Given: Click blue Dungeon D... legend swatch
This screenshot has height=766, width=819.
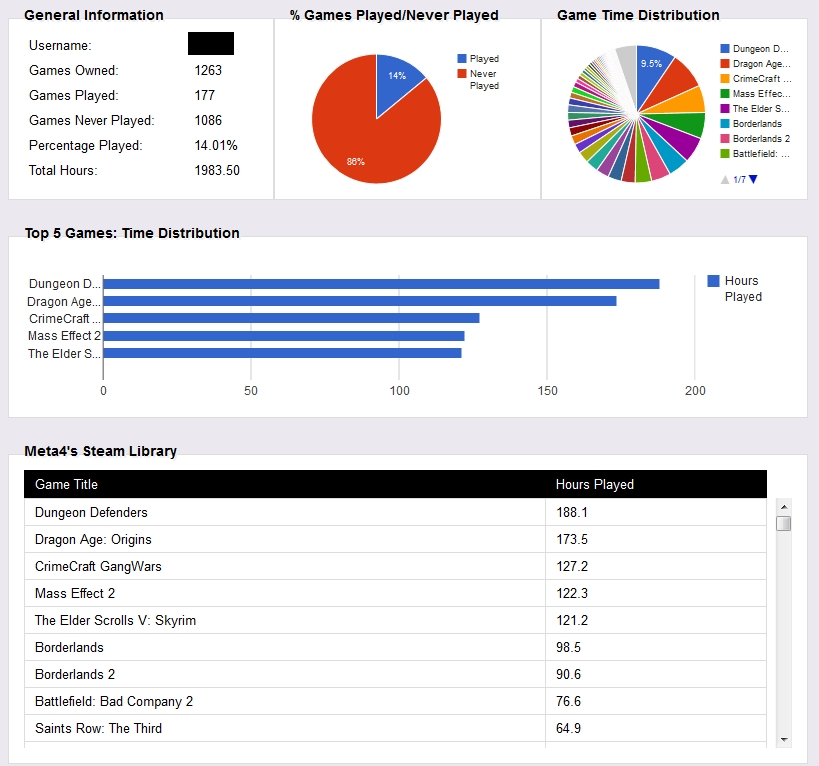Looking at the screenshot, I should (725, 49).
